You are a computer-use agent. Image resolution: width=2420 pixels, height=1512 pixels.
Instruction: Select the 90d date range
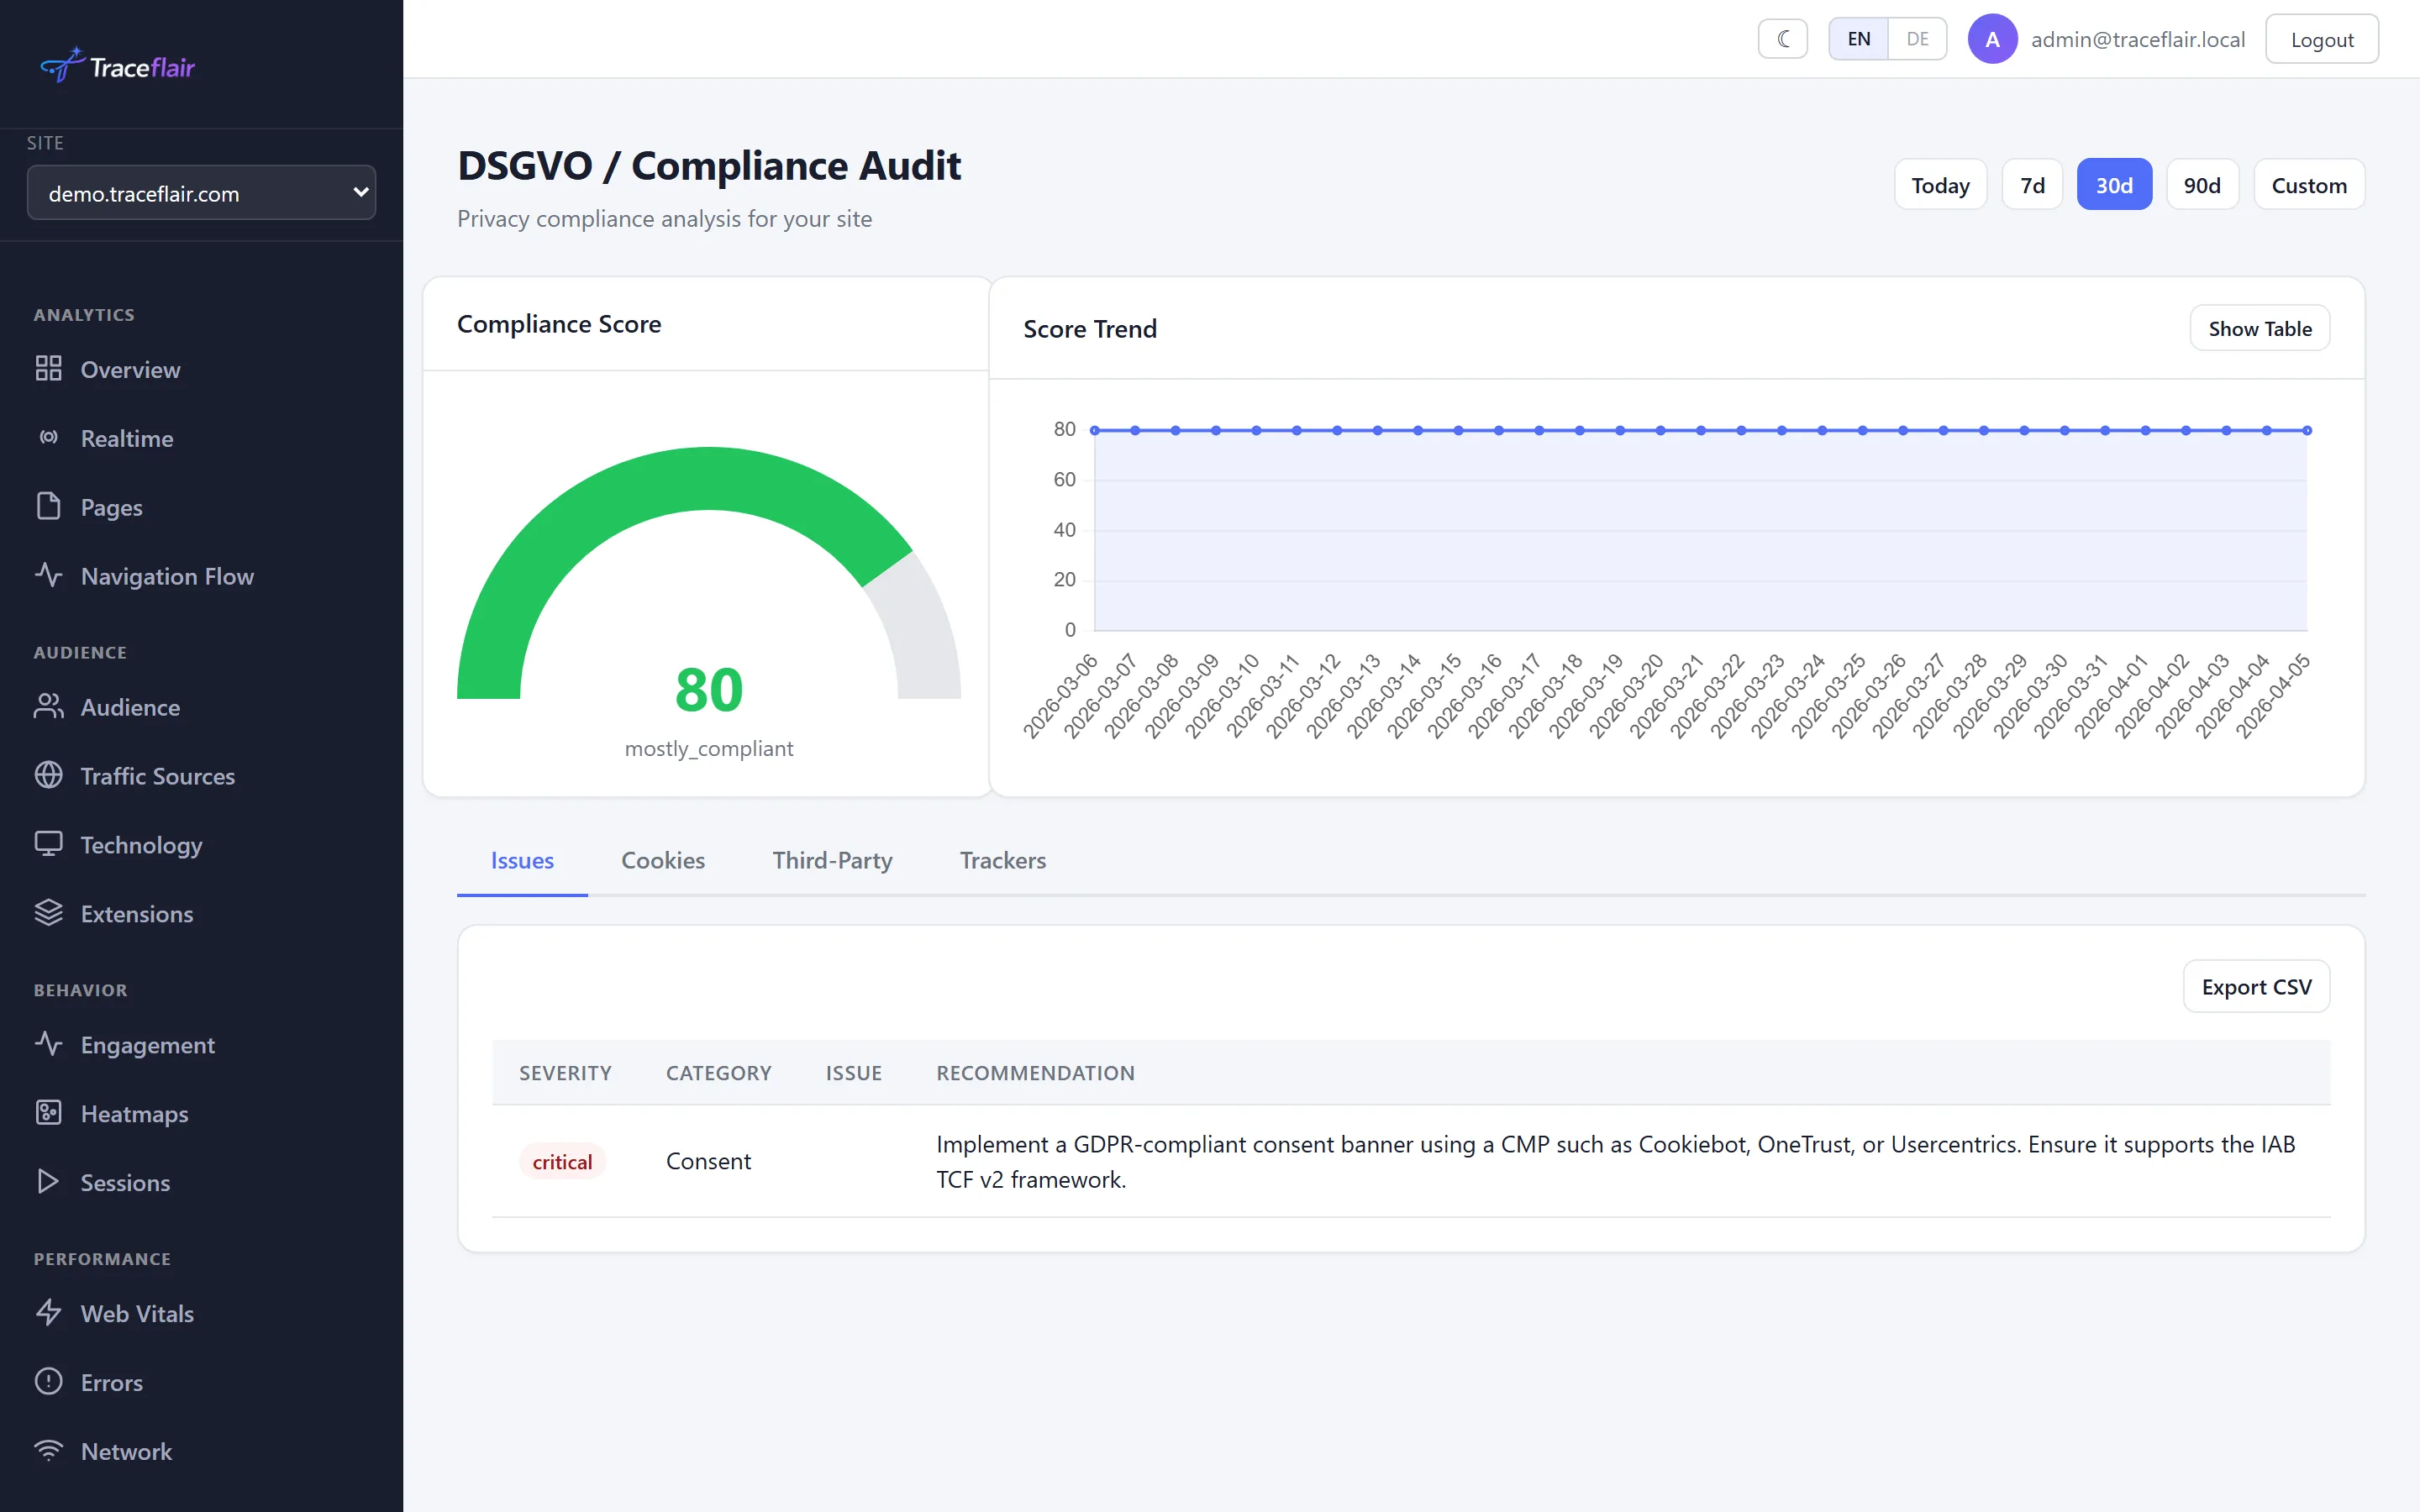tap(2202, 185)
